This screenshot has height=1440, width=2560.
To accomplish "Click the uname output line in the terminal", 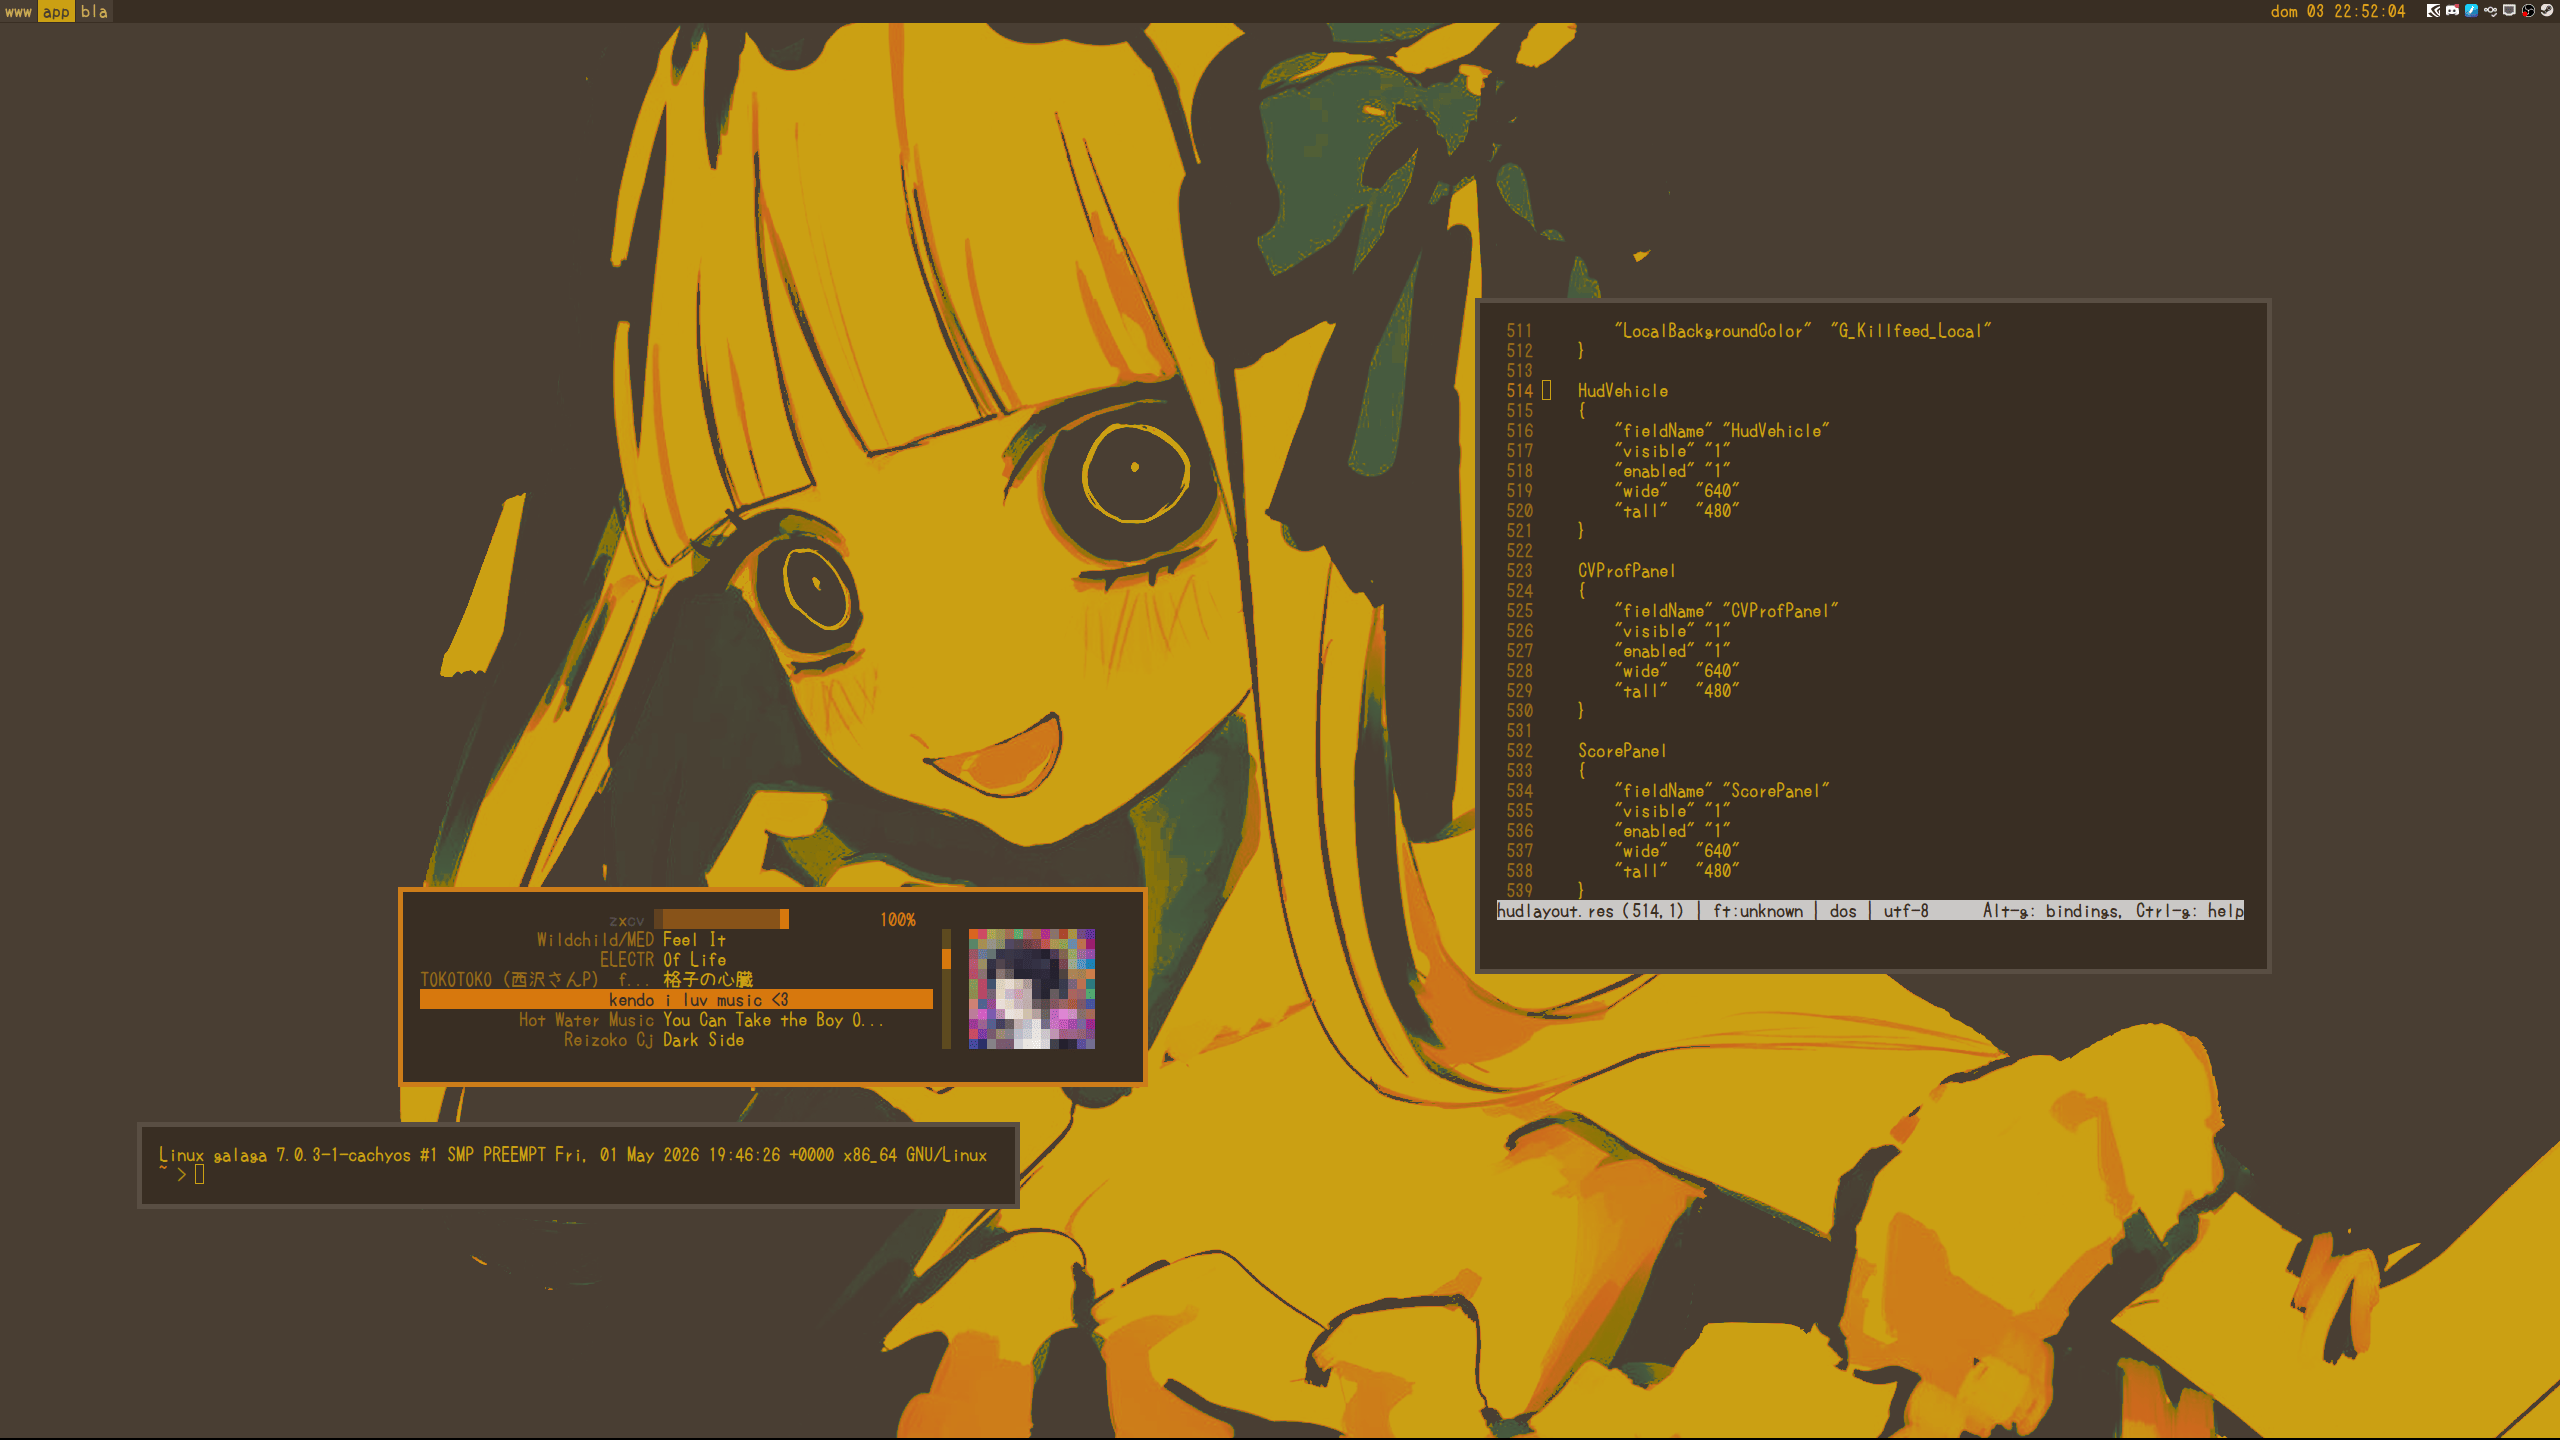I will point(573,1155).
